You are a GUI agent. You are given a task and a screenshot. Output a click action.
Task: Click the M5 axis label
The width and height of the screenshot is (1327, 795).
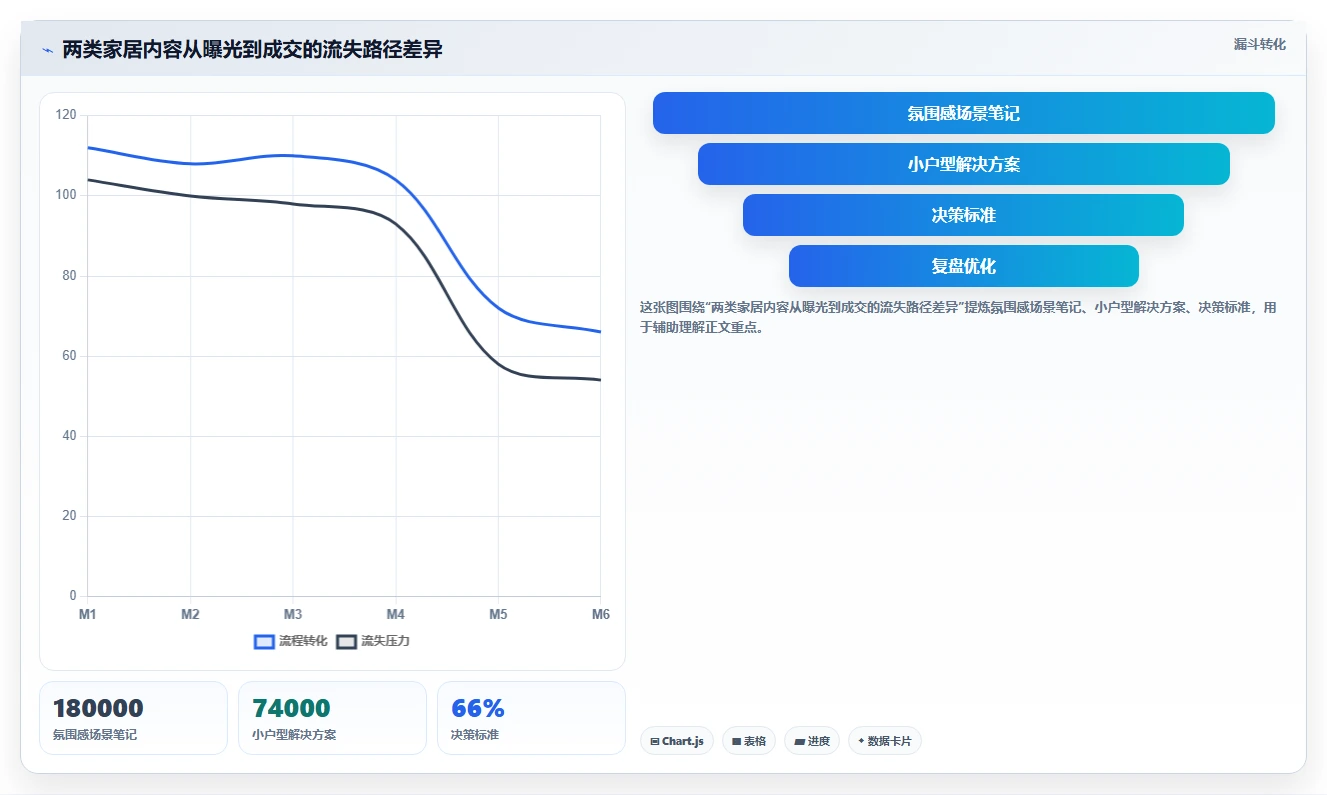pos(498,614)
